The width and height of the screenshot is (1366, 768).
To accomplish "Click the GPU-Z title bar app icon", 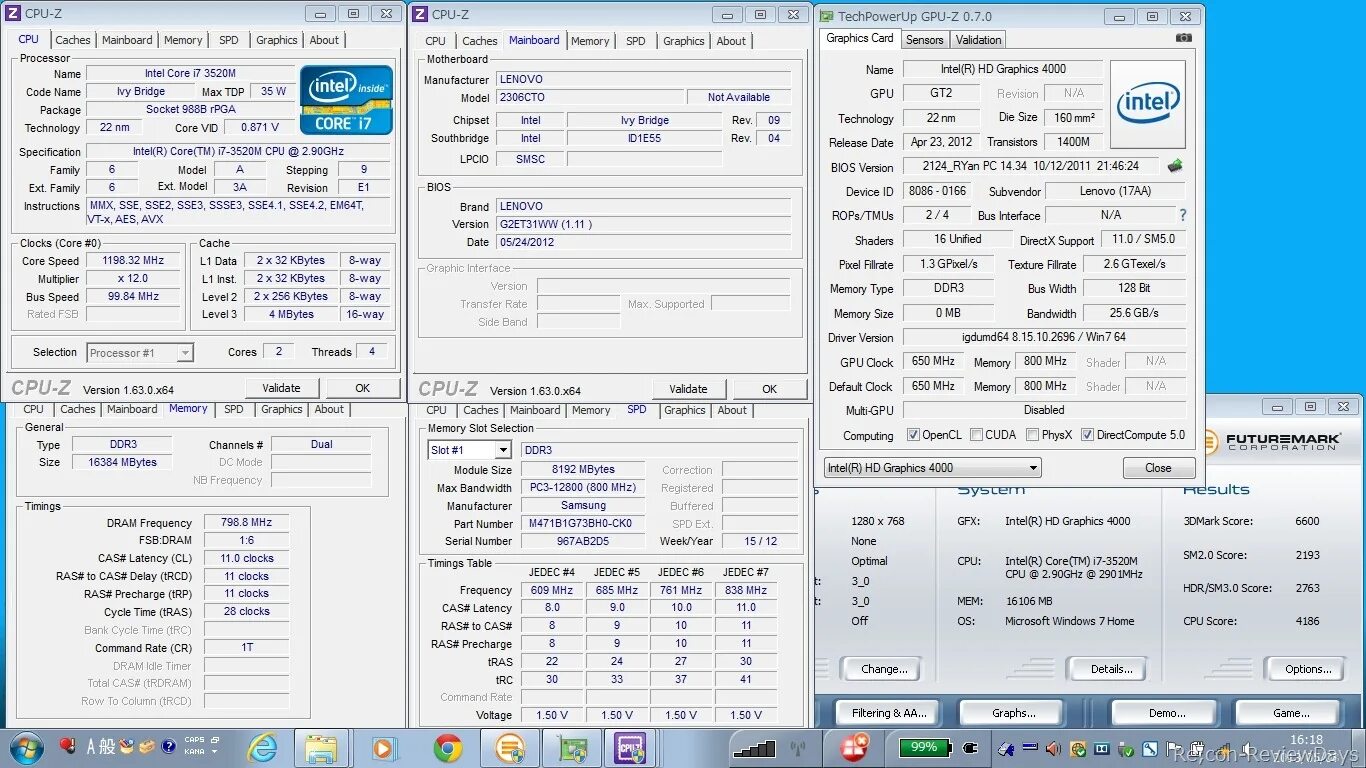I will point(827,16).
